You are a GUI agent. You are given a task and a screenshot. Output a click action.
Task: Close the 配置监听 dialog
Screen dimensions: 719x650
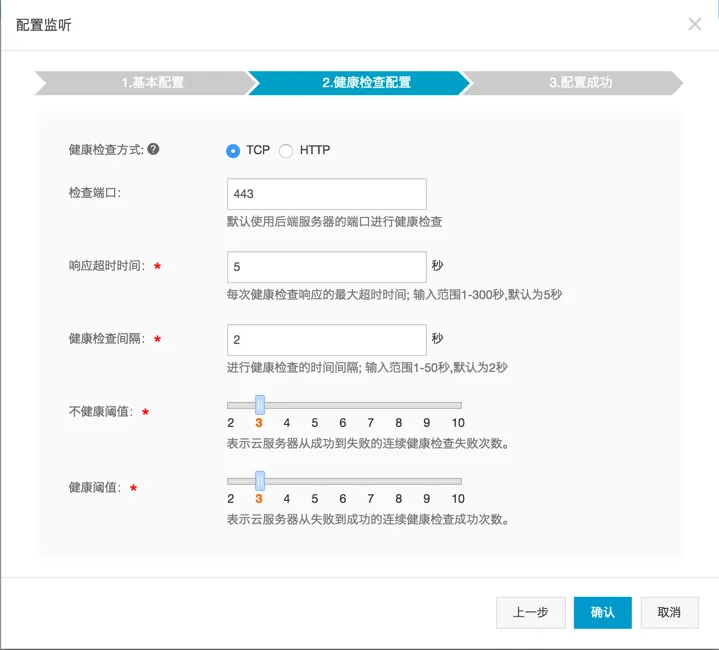point(695,24)
